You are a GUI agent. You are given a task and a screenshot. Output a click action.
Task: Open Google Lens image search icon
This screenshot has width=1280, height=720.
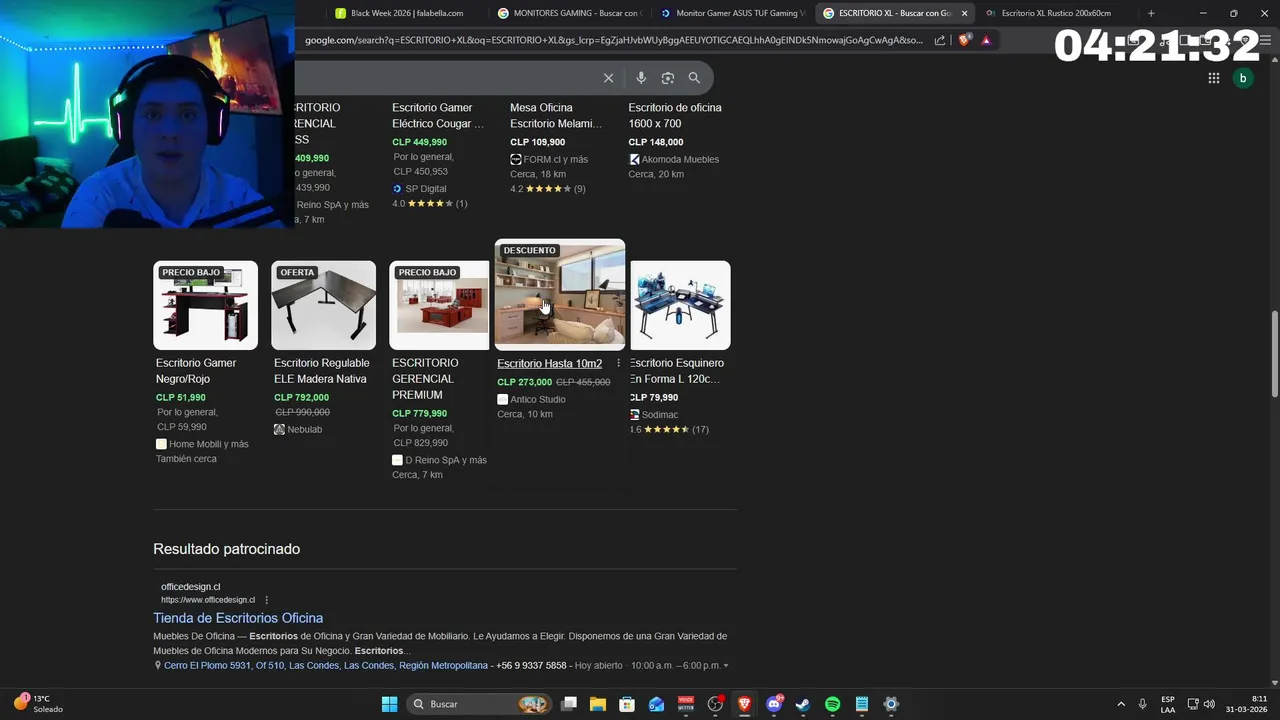[x=667, y=78]
